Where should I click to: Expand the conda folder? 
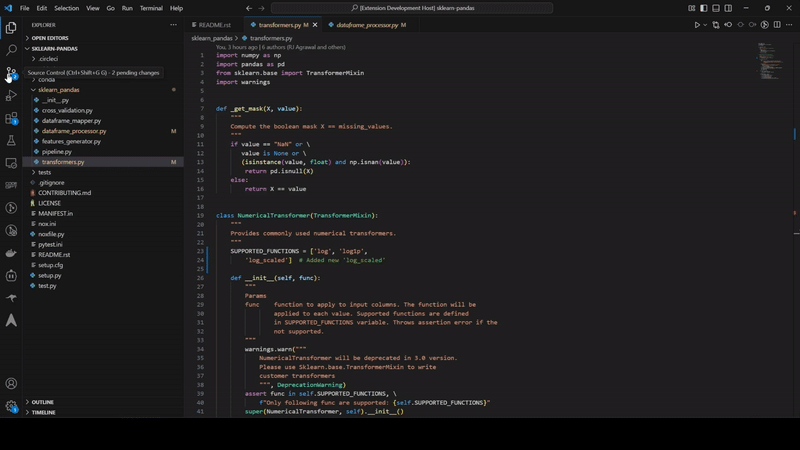click(46, 80)
